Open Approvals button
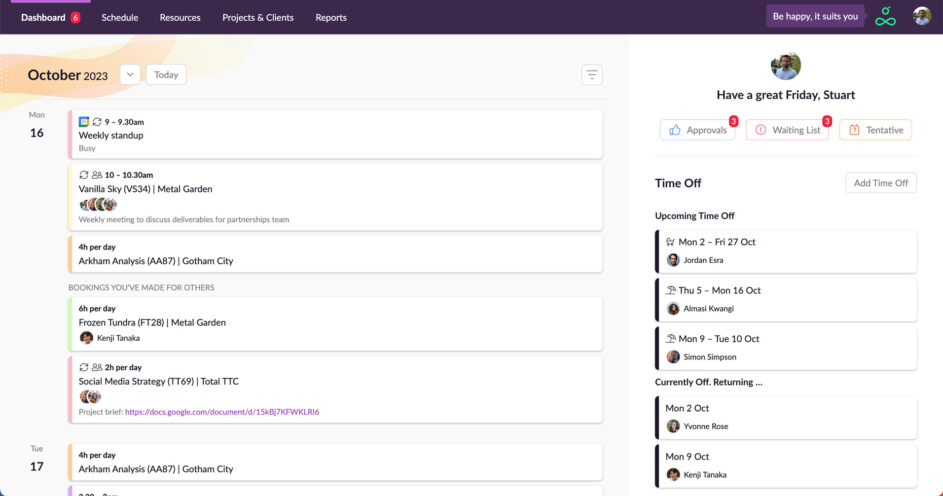The width and height of the screenshot is (943, 496). [x=698, y=130]
